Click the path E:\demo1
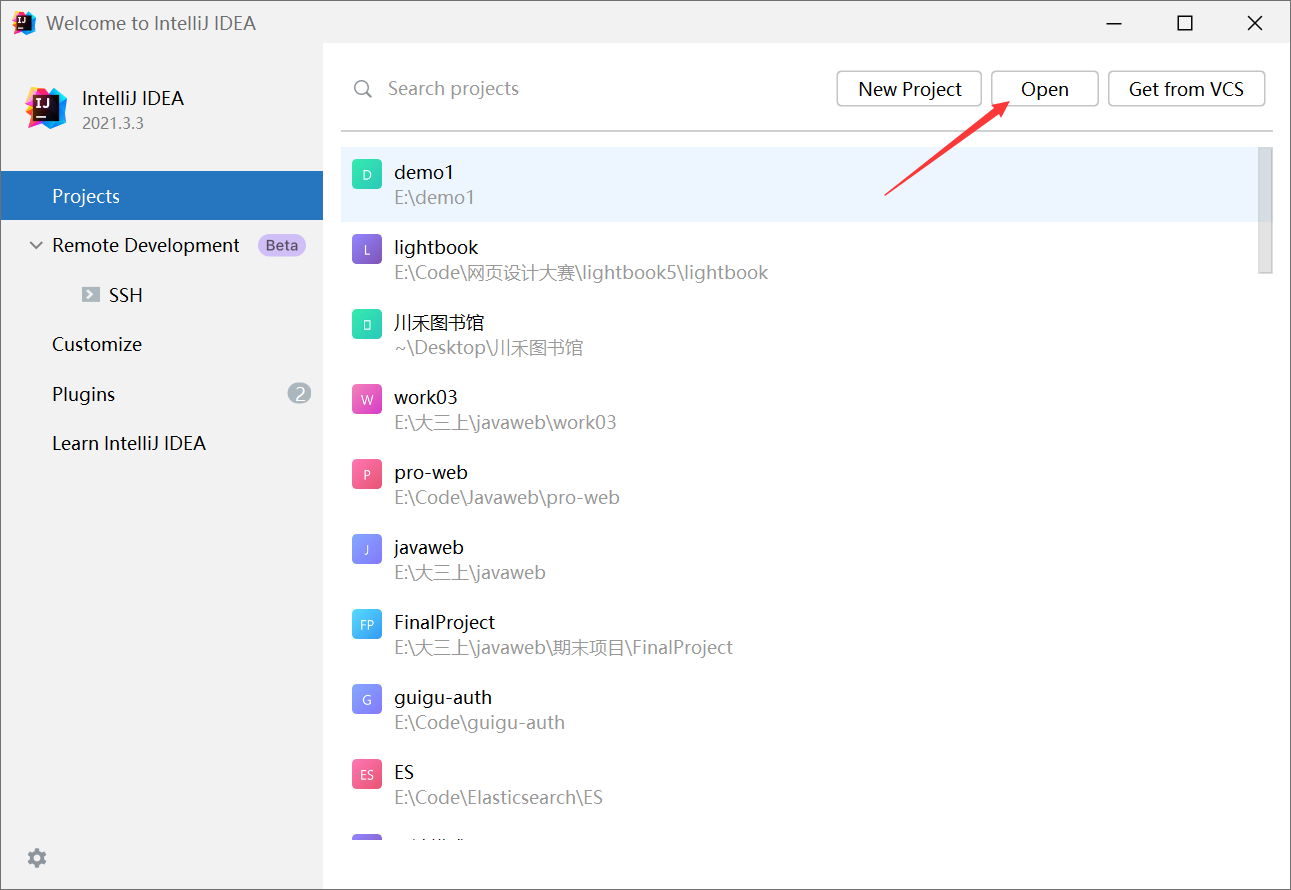This screenshot has width=1291, height=890. click(434, 197)
